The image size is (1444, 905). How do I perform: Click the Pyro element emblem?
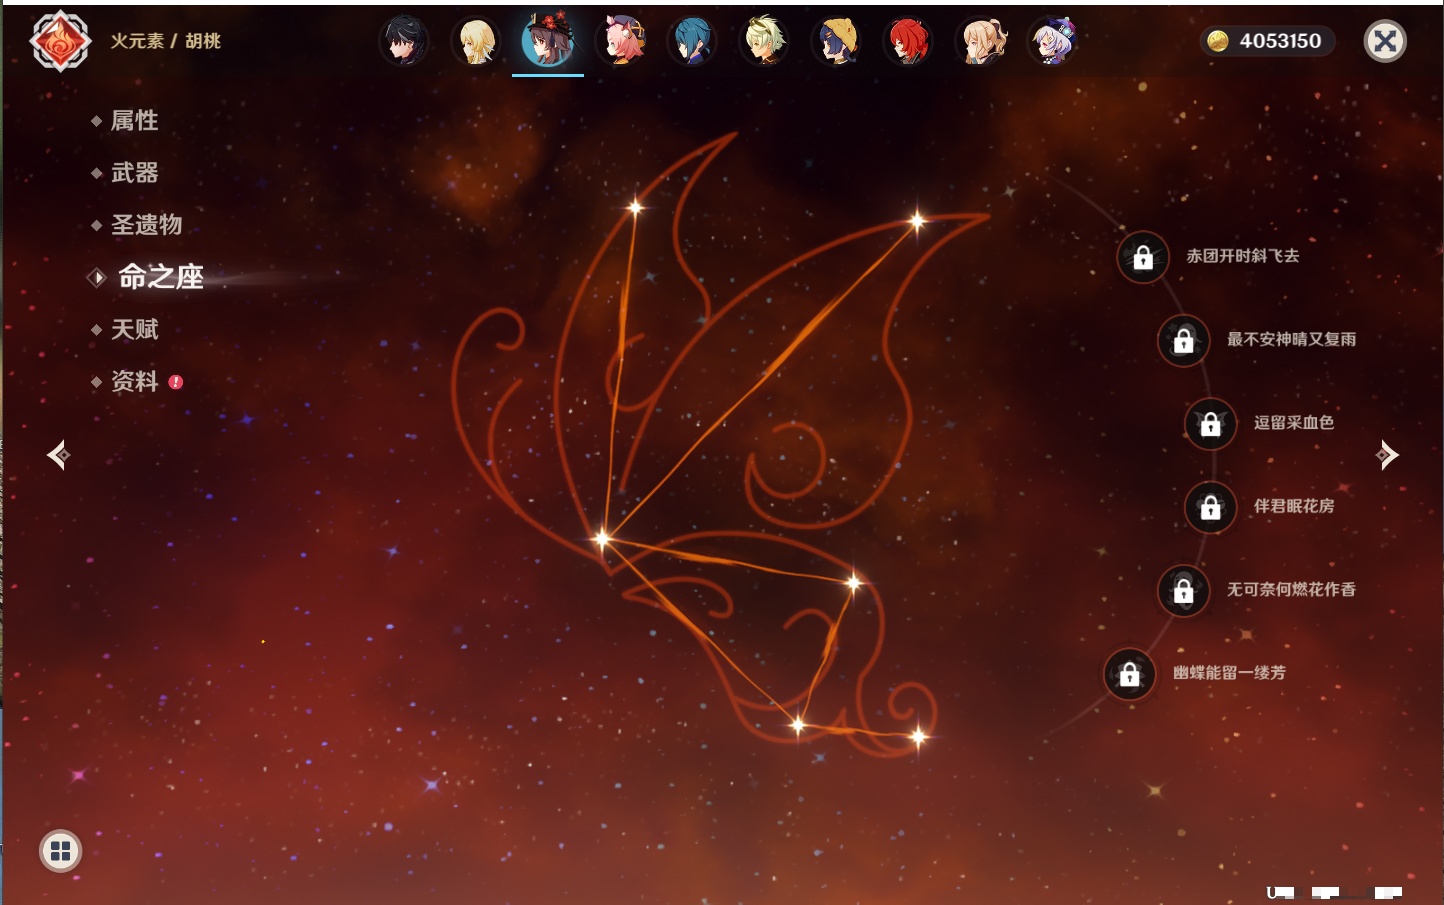pyautogui.click(x=60, y=41)
